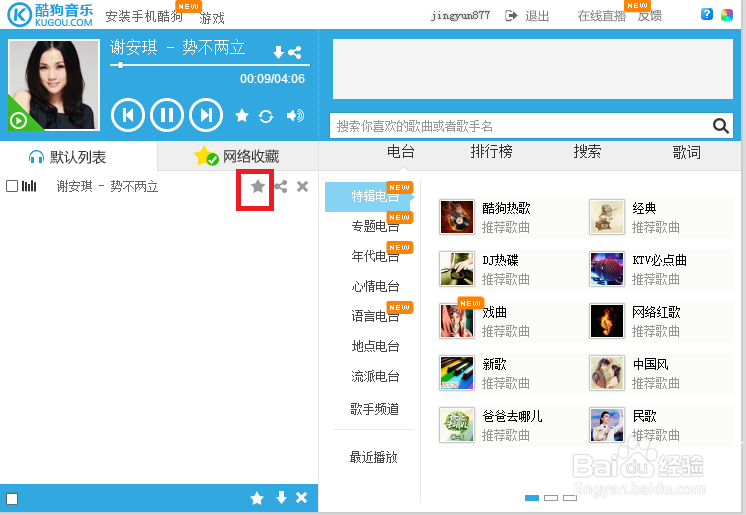Open the 电台 tab

pyautogui.click(x=401, y=152)
